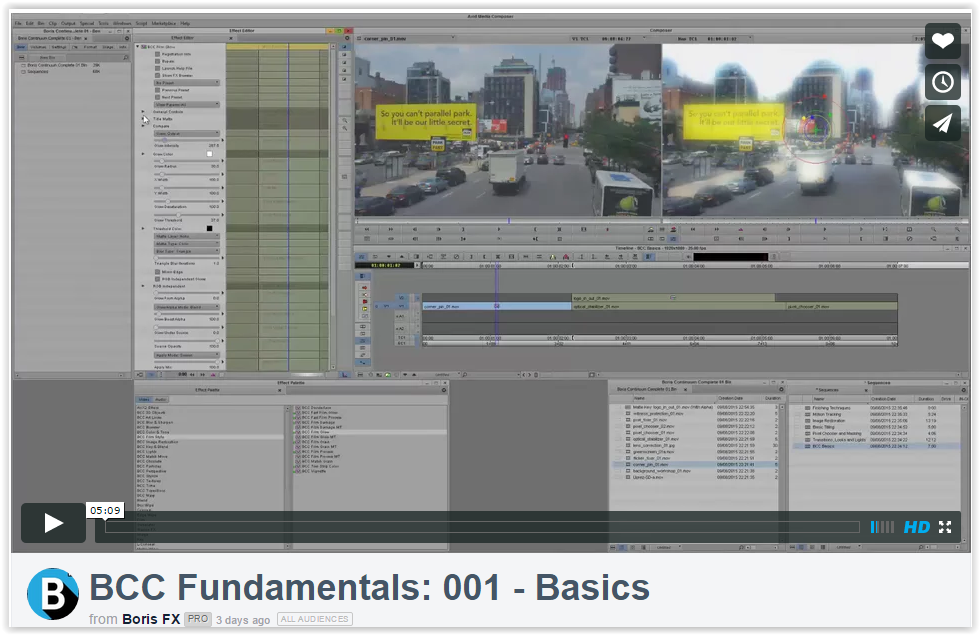Screen dimensions: 980x635
Task: Open sharing via the paper plane icon
Action: tap(941, 123)
